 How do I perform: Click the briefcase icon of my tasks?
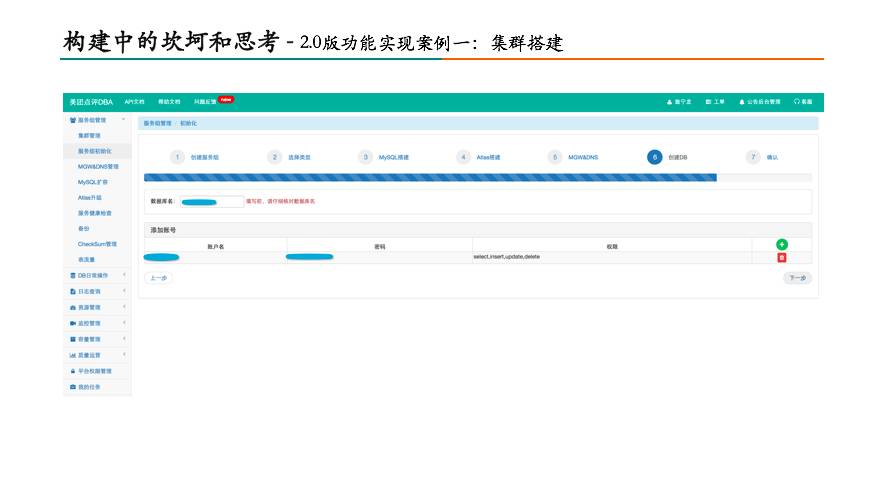(x=73, y=387)
